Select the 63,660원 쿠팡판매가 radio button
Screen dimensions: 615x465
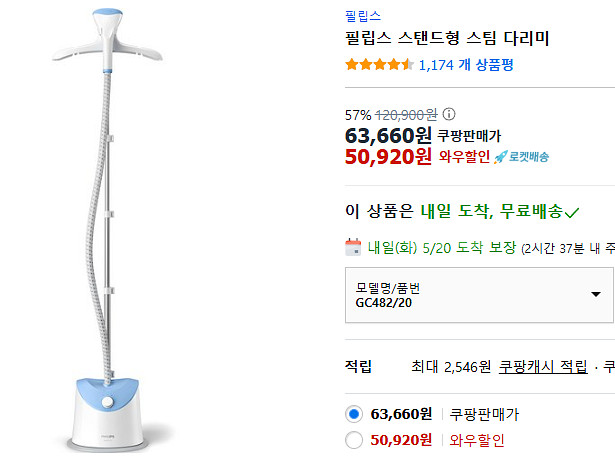click(352, 414)
